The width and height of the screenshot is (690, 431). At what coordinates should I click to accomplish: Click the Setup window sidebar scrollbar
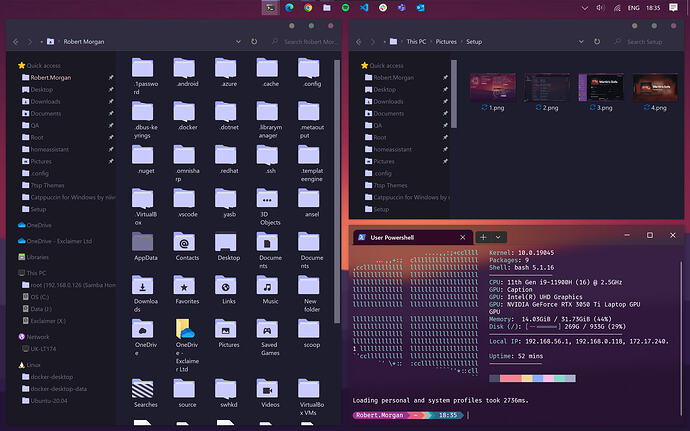coord(454,94)
